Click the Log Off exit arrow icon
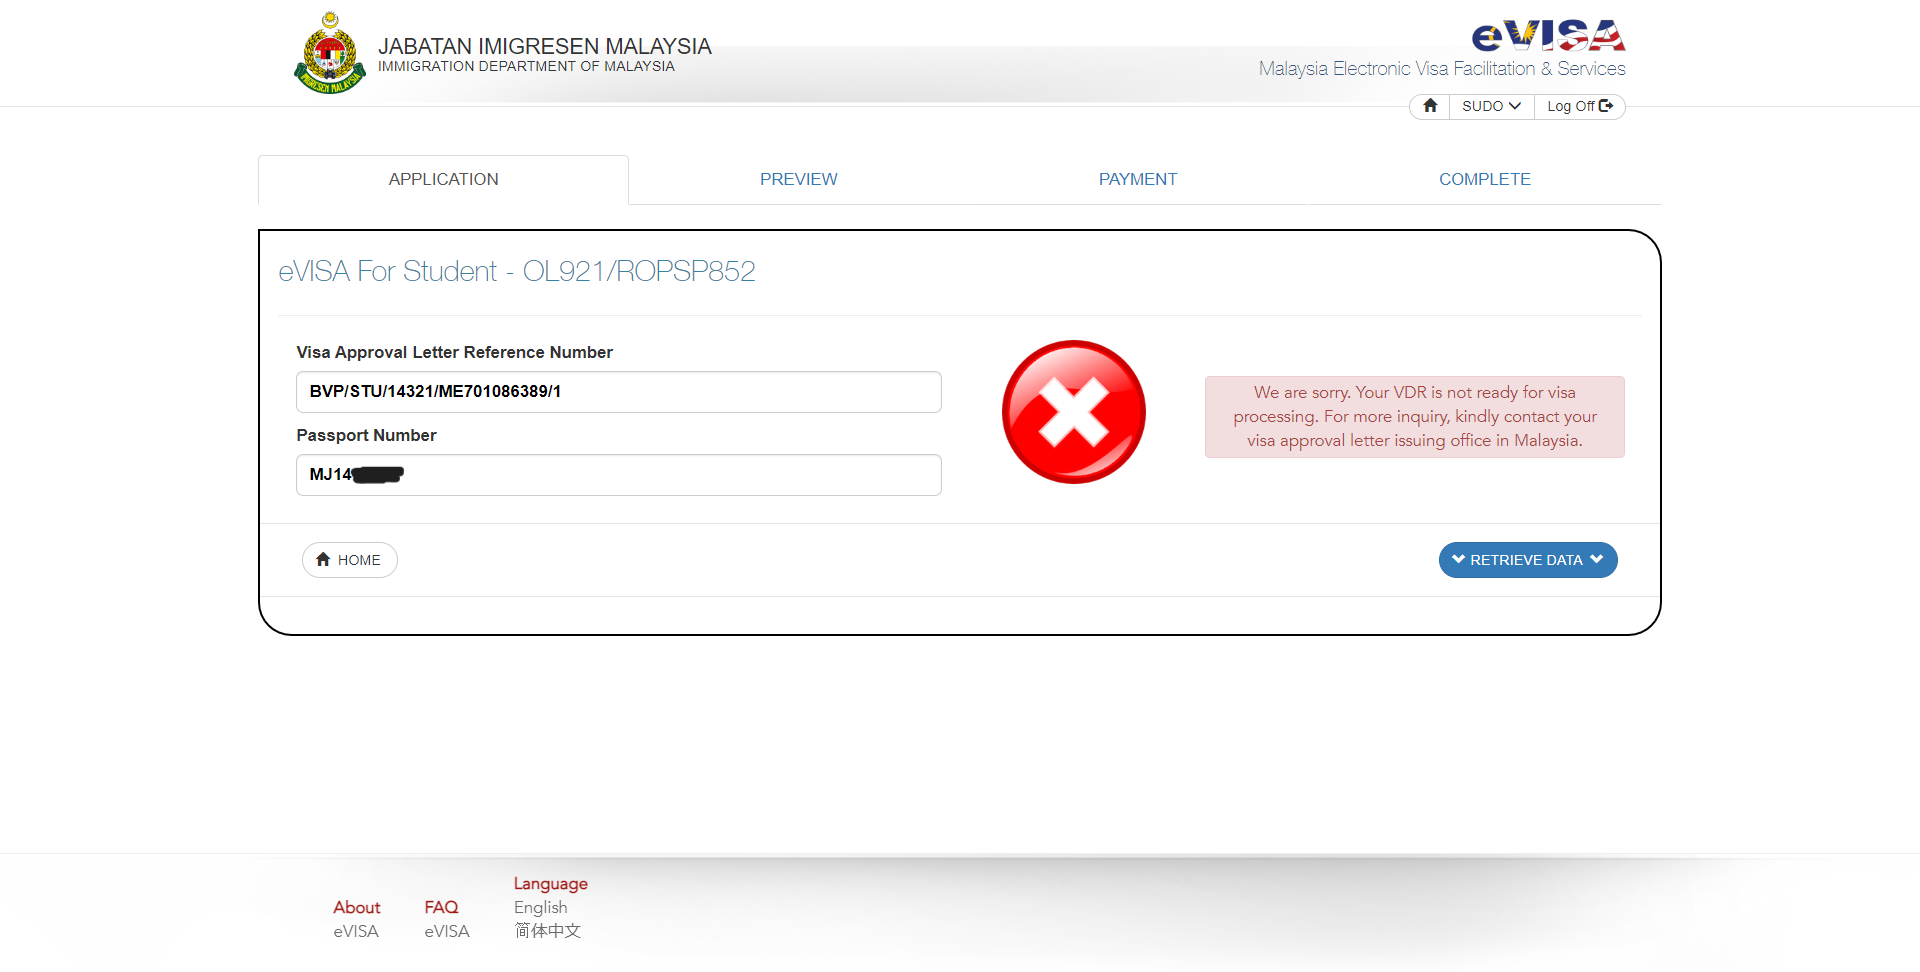Image resolution: width=1920 pixels, height=972 pixels. (x=1606, y=106)
